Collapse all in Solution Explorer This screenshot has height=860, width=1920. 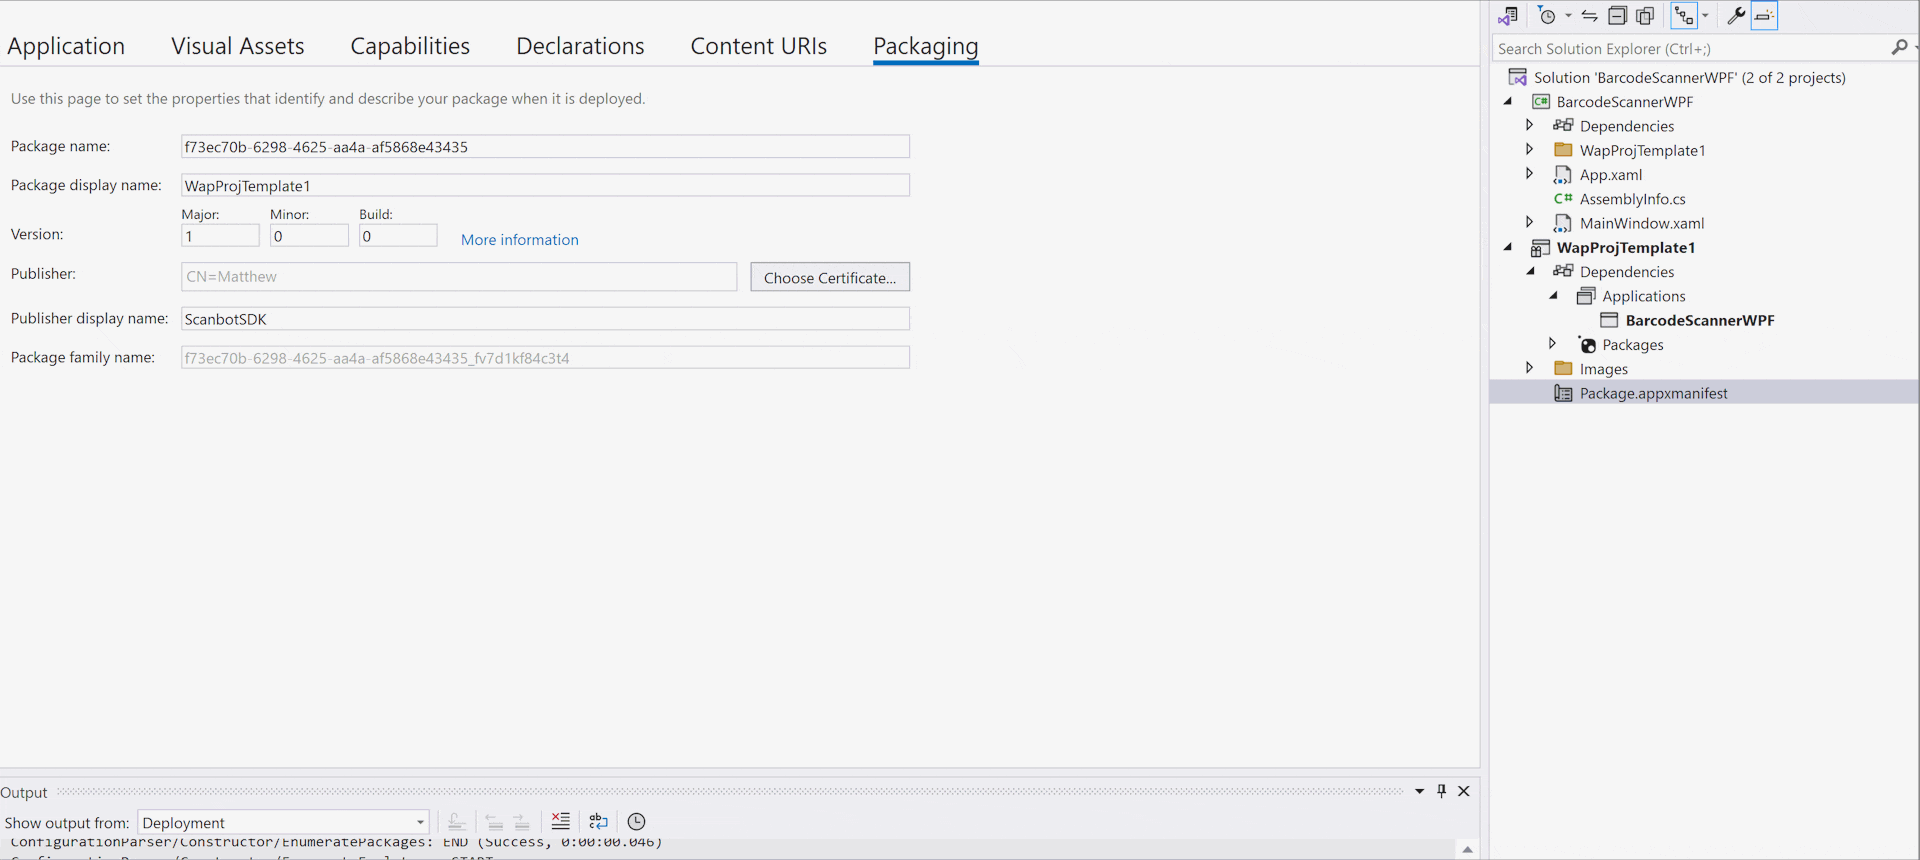point(1617,16)
